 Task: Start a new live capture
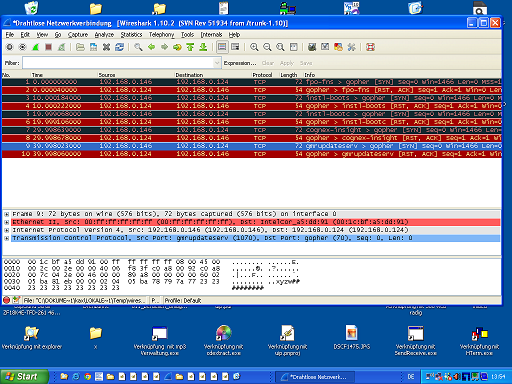coord(35,47)
